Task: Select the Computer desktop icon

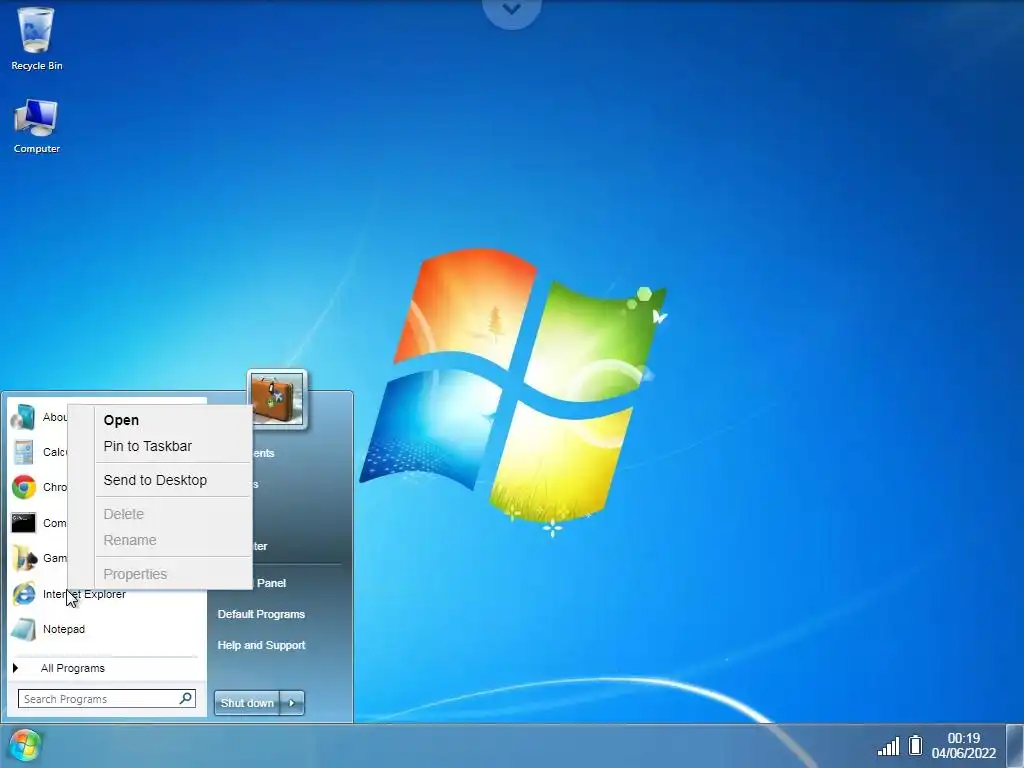Action: (36, 126)
